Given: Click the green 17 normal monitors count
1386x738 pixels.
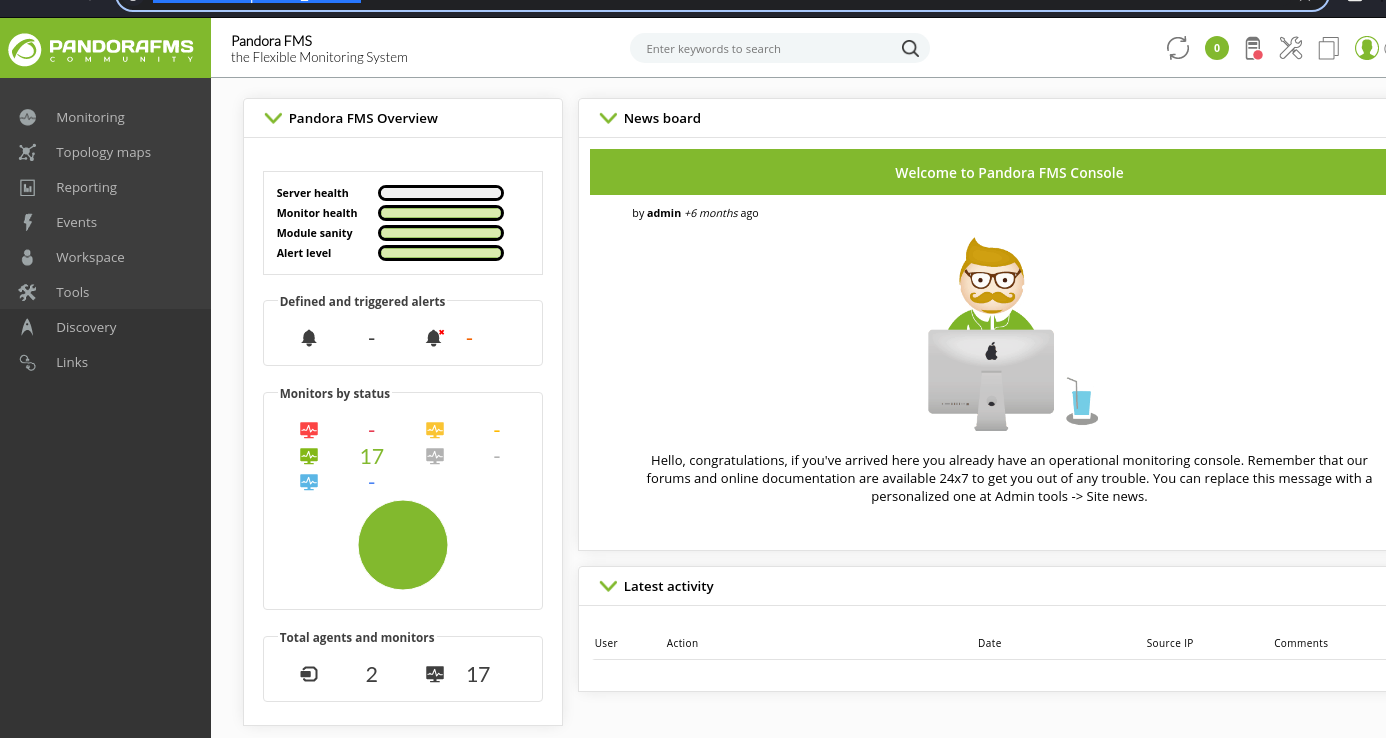Looking at the screenshot, I should point(372,457).
